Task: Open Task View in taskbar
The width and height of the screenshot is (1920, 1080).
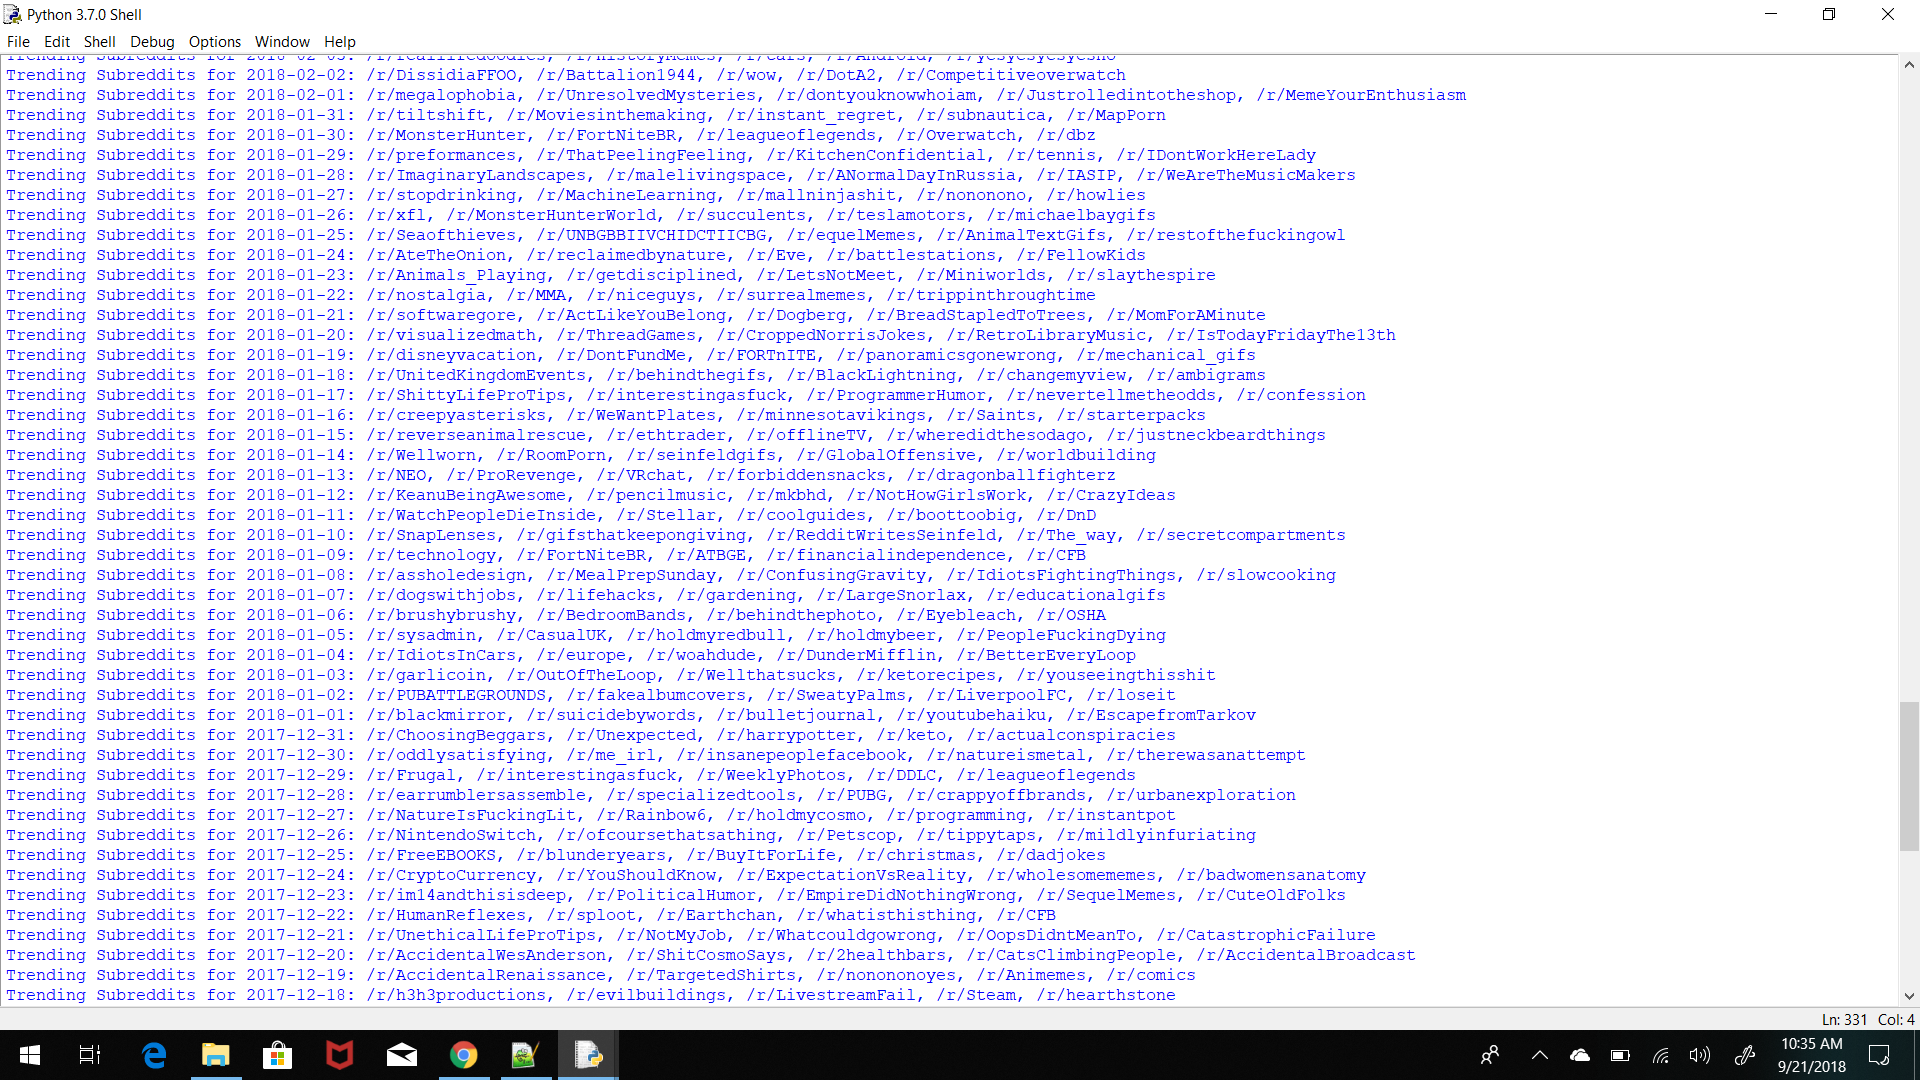Action: point(90,1055)
